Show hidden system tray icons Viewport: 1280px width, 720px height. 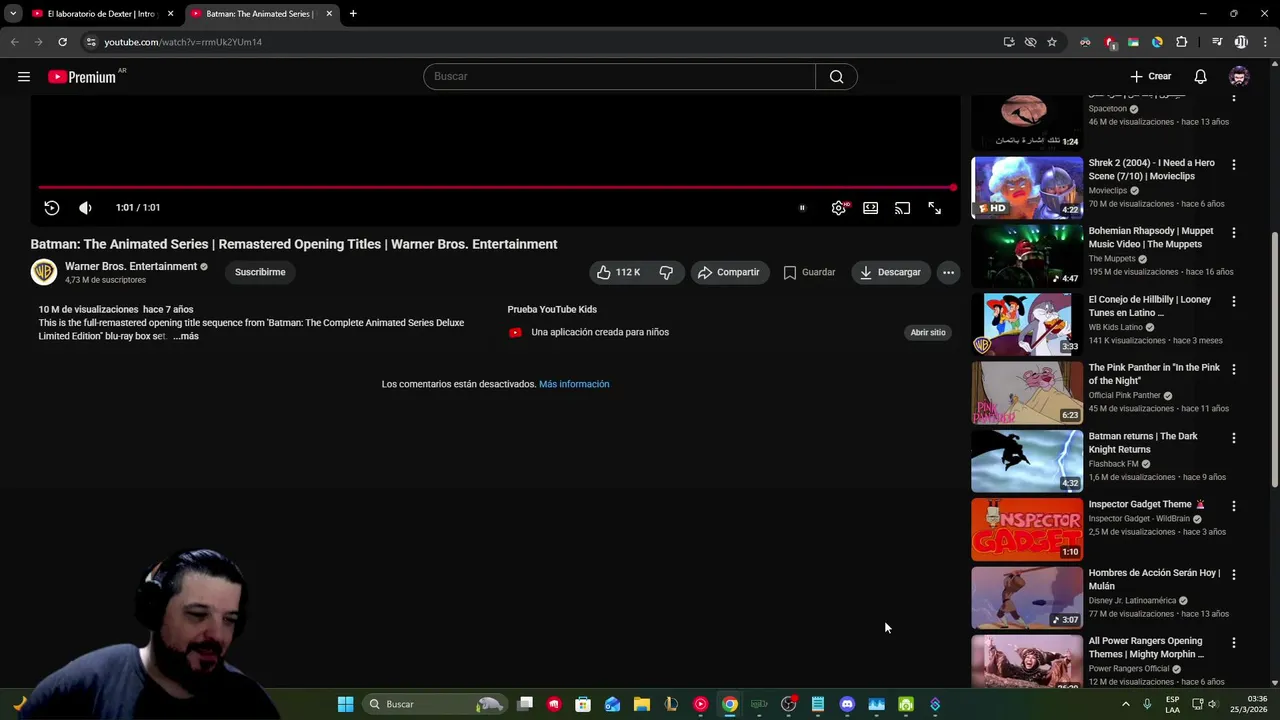point(1125,704)
